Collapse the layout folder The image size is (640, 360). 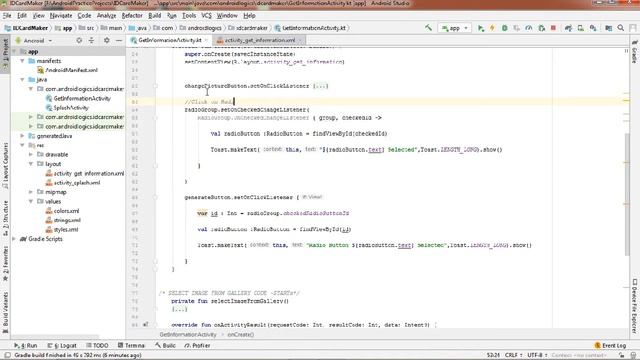click(x=31, y=164)
